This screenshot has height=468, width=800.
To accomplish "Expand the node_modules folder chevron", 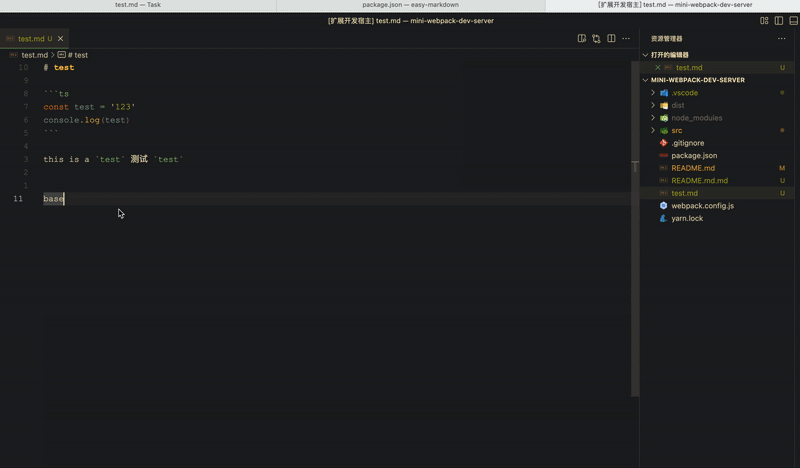I will (x=653, y=117).
